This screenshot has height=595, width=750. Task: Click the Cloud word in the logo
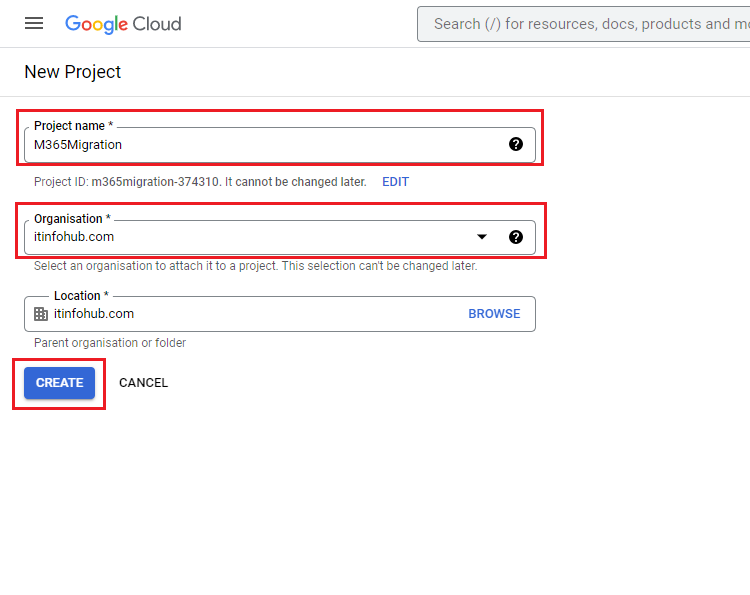coord(157,24)
